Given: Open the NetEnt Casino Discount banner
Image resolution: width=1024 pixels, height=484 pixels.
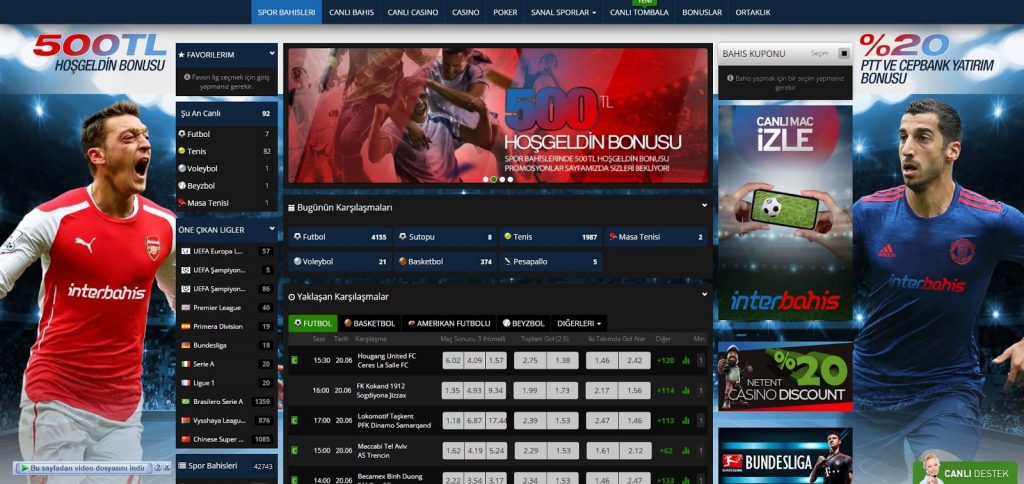Looking at the screenshot, I should tap(785, 376).
